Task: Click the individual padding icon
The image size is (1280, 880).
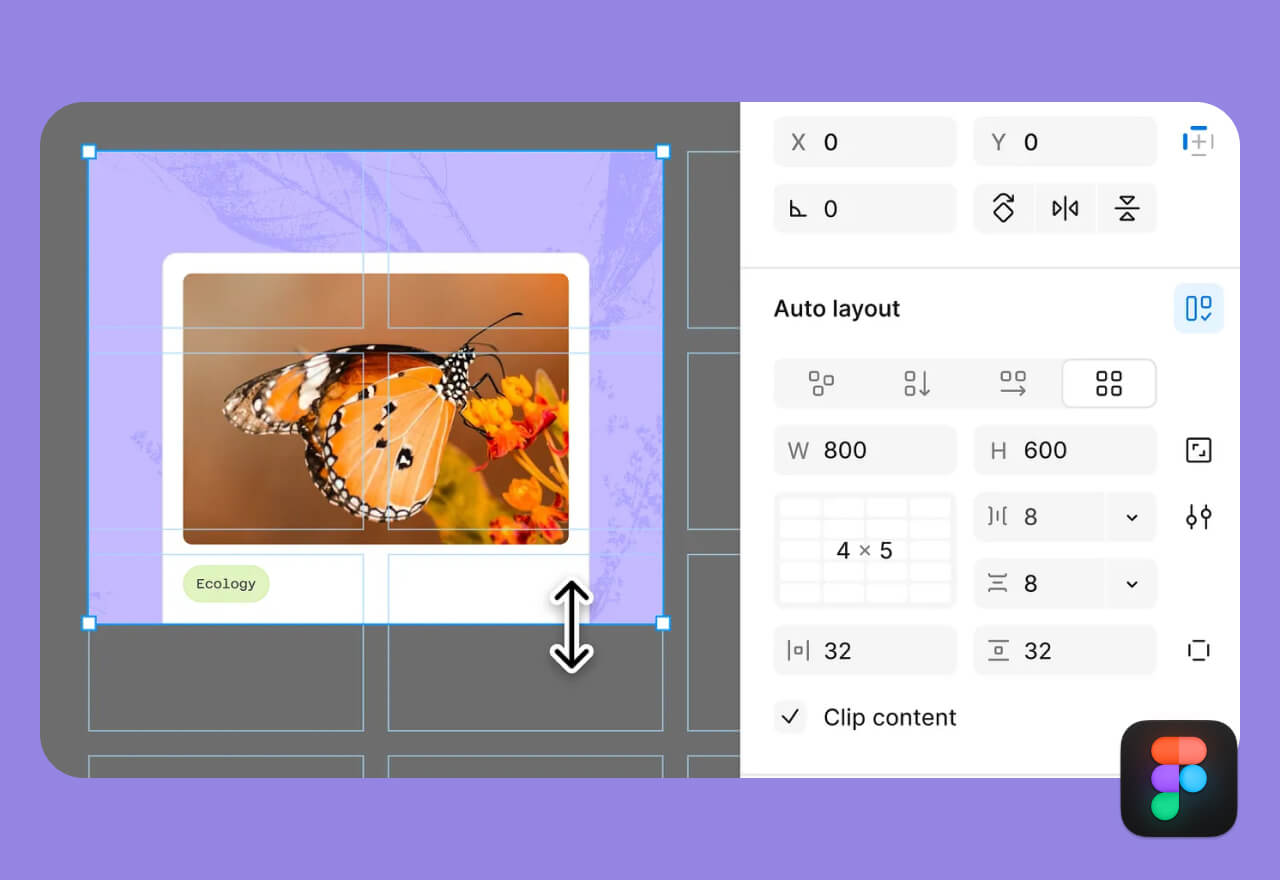Action: [1198, 651]
